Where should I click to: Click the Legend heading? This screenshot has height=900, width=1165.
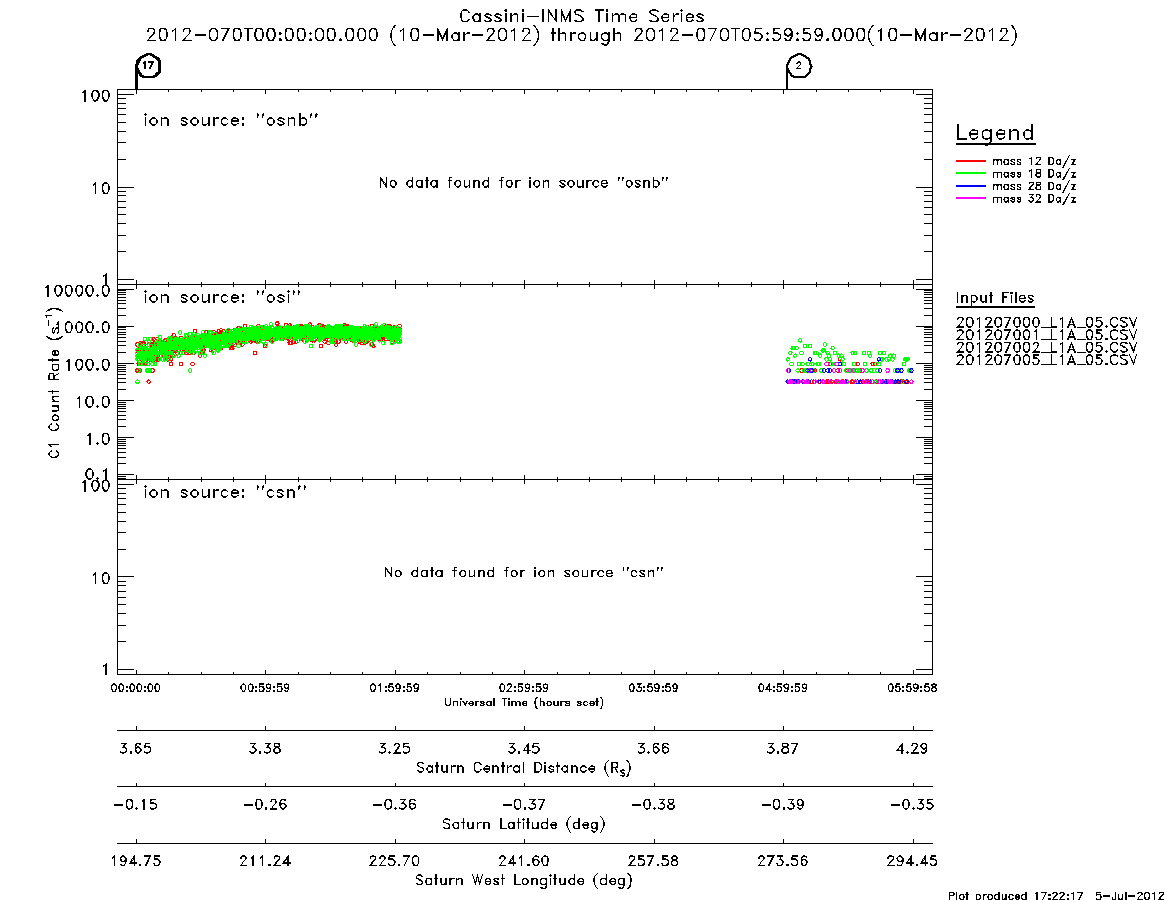(x=995, y=133)
